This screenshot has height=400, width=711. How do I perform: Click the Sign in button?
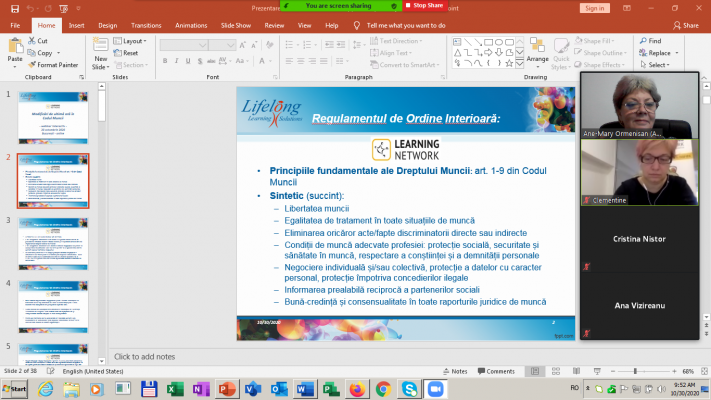click(x=594, y=8)
